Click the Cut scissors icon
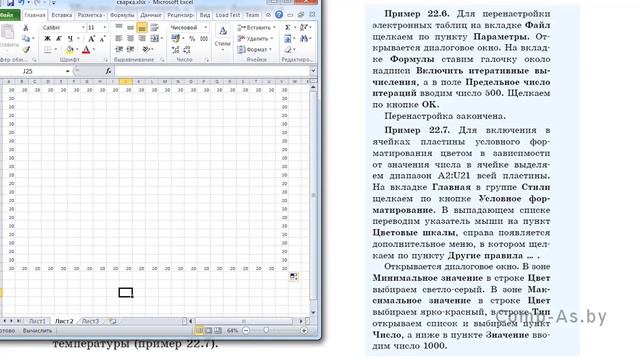640x360 pixels. tap(25, 28)
